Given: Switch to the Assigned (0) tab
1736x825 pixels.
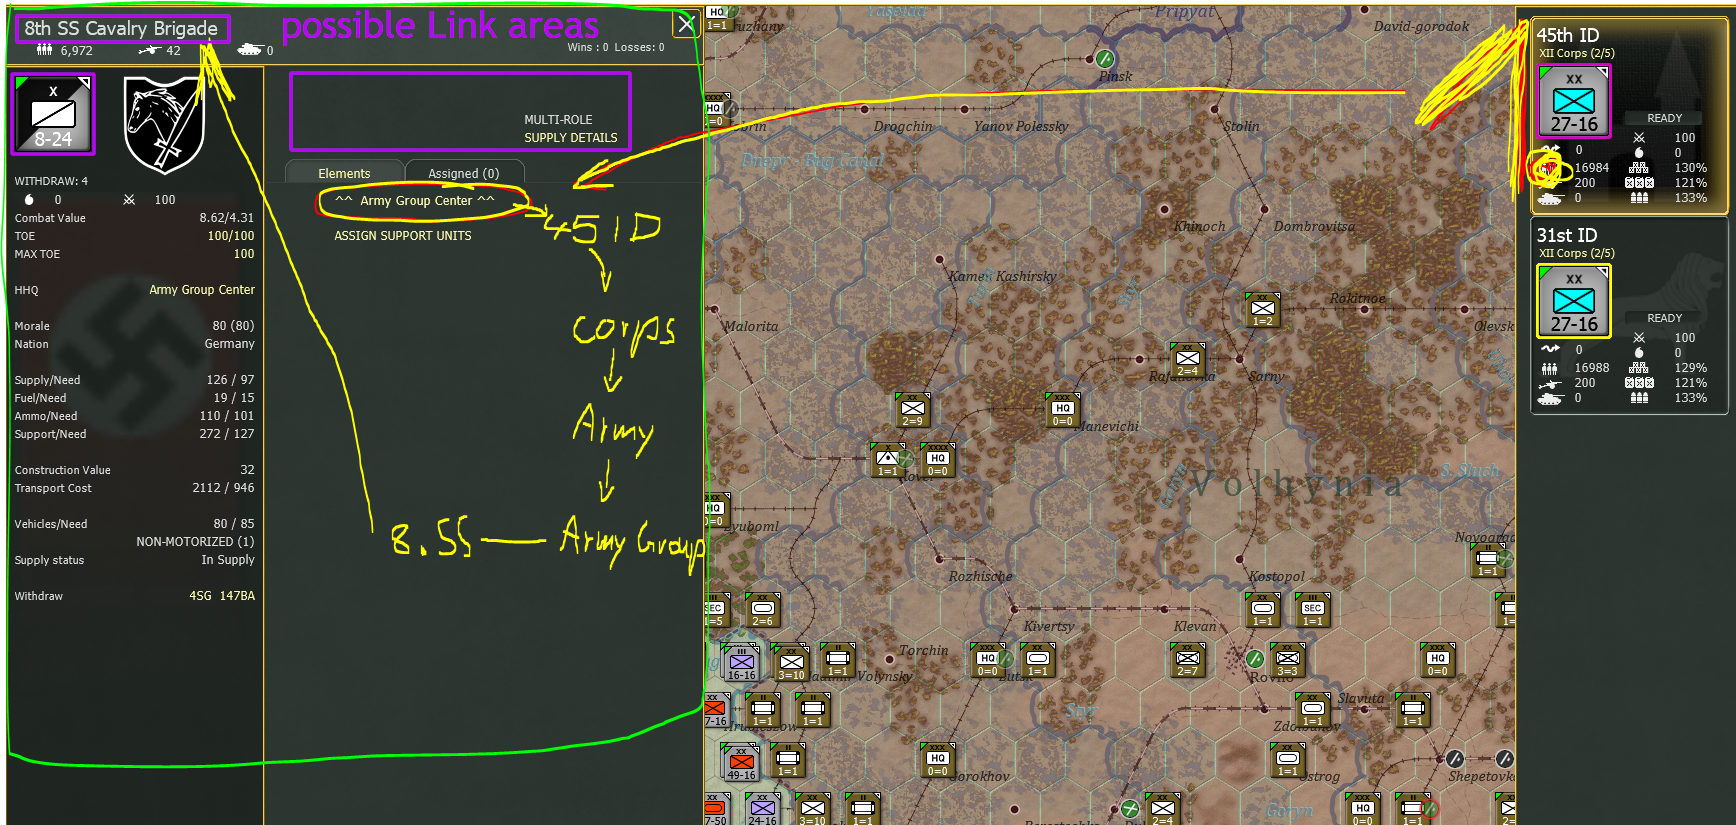Looking at the screenshot, I should click(463, 173).
